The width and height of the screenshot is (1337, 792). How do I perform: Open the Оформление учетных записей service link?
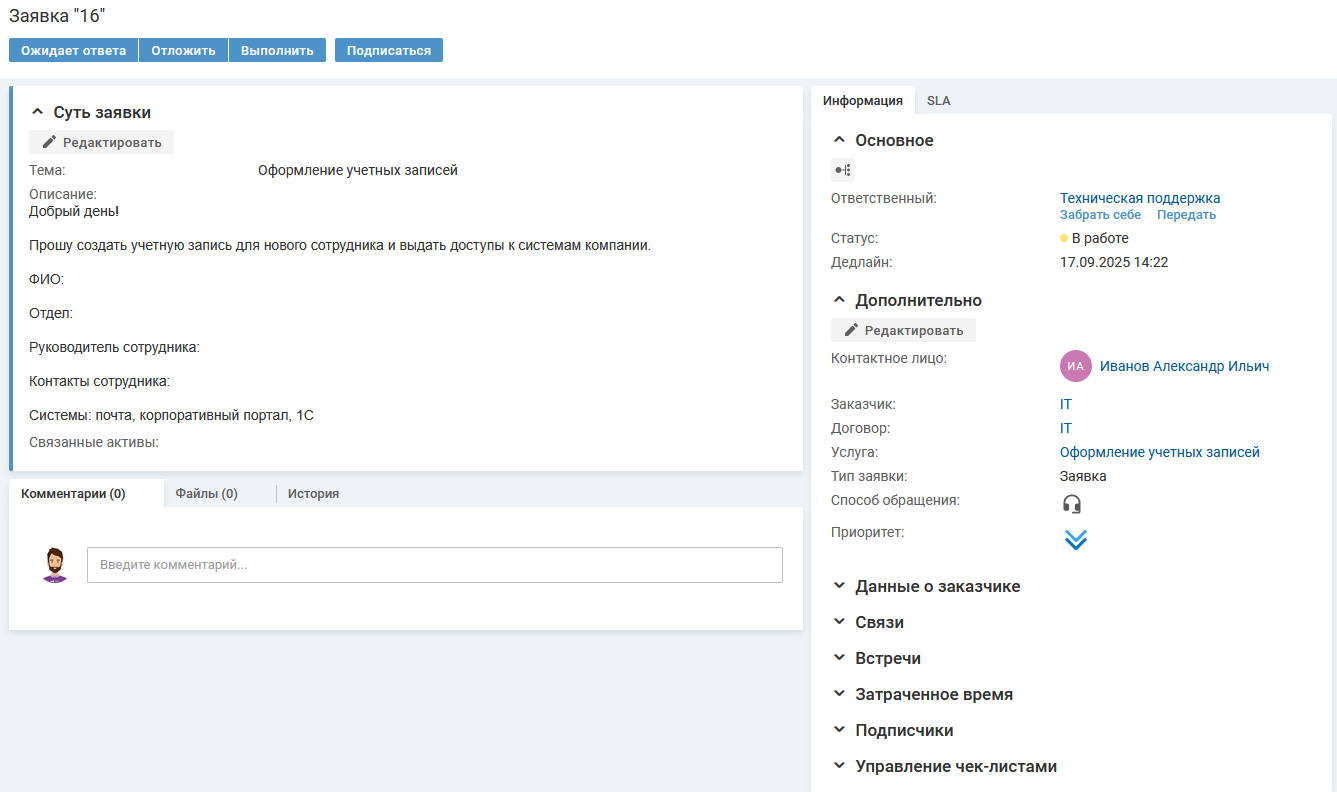tap(1159, 452)
